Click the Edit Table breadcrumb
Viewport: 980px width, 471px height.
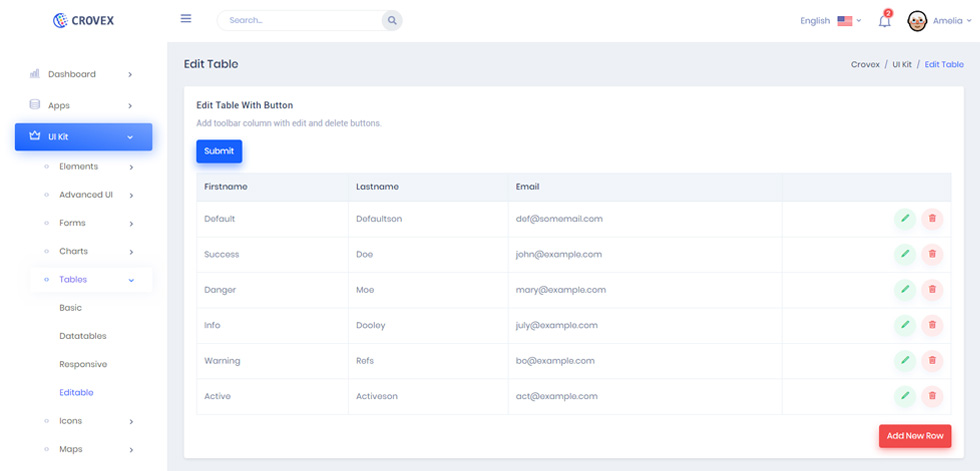tap(944, 64)
